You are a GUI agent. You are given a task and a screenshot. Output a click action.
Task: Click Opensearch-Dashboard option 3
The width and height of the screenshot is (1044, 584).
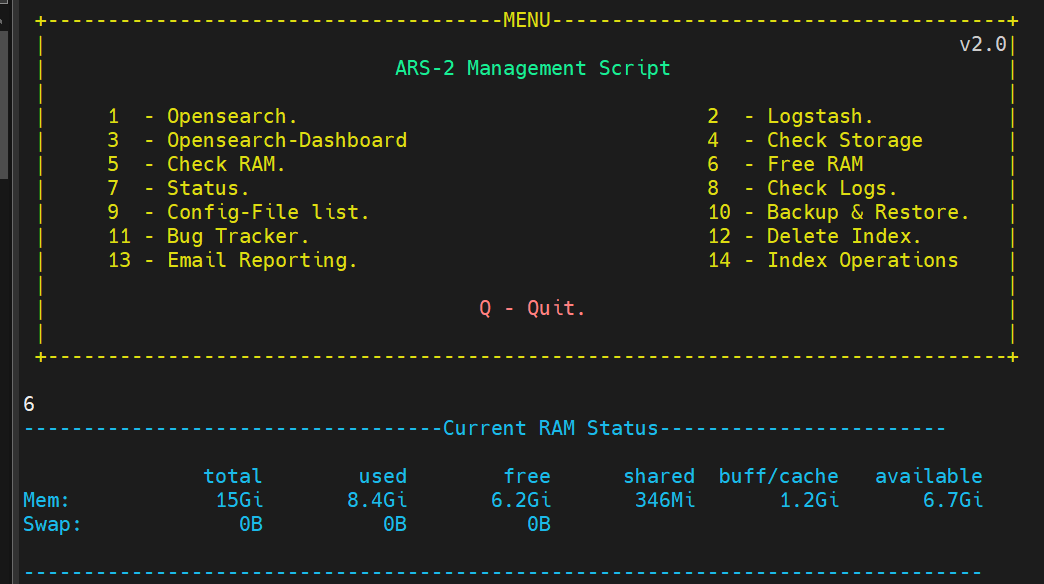click(x=286, y=140)
